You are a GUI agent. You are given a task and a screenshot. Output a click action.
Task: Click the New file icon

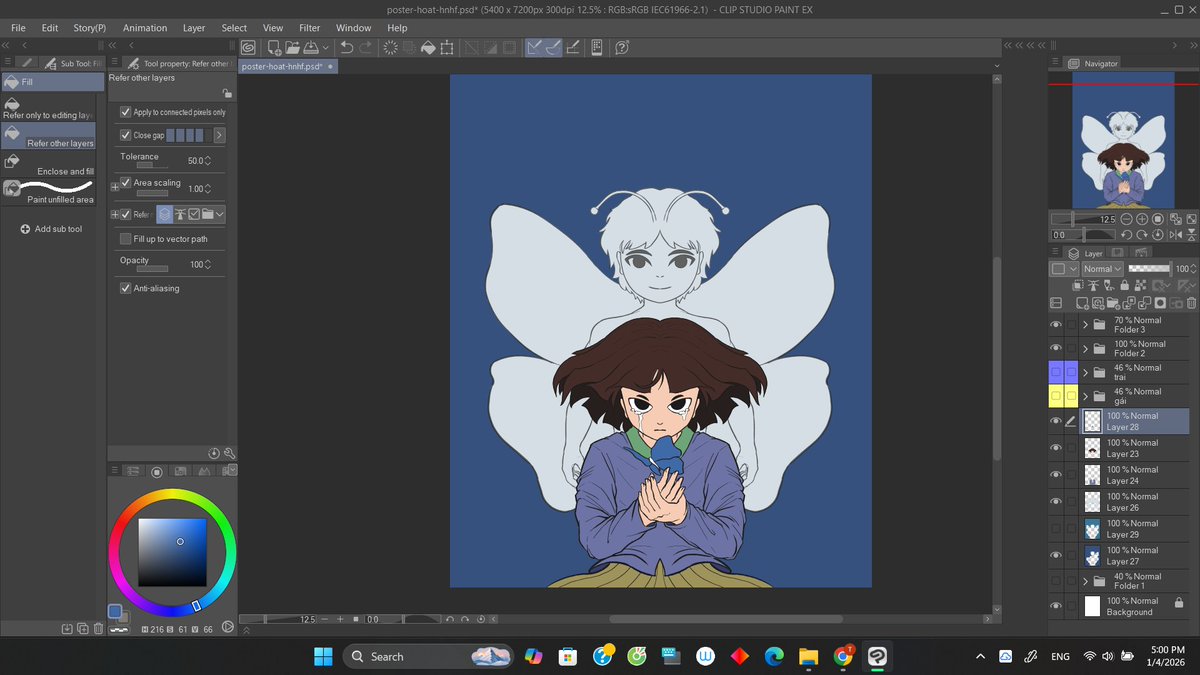coord(274,47)
